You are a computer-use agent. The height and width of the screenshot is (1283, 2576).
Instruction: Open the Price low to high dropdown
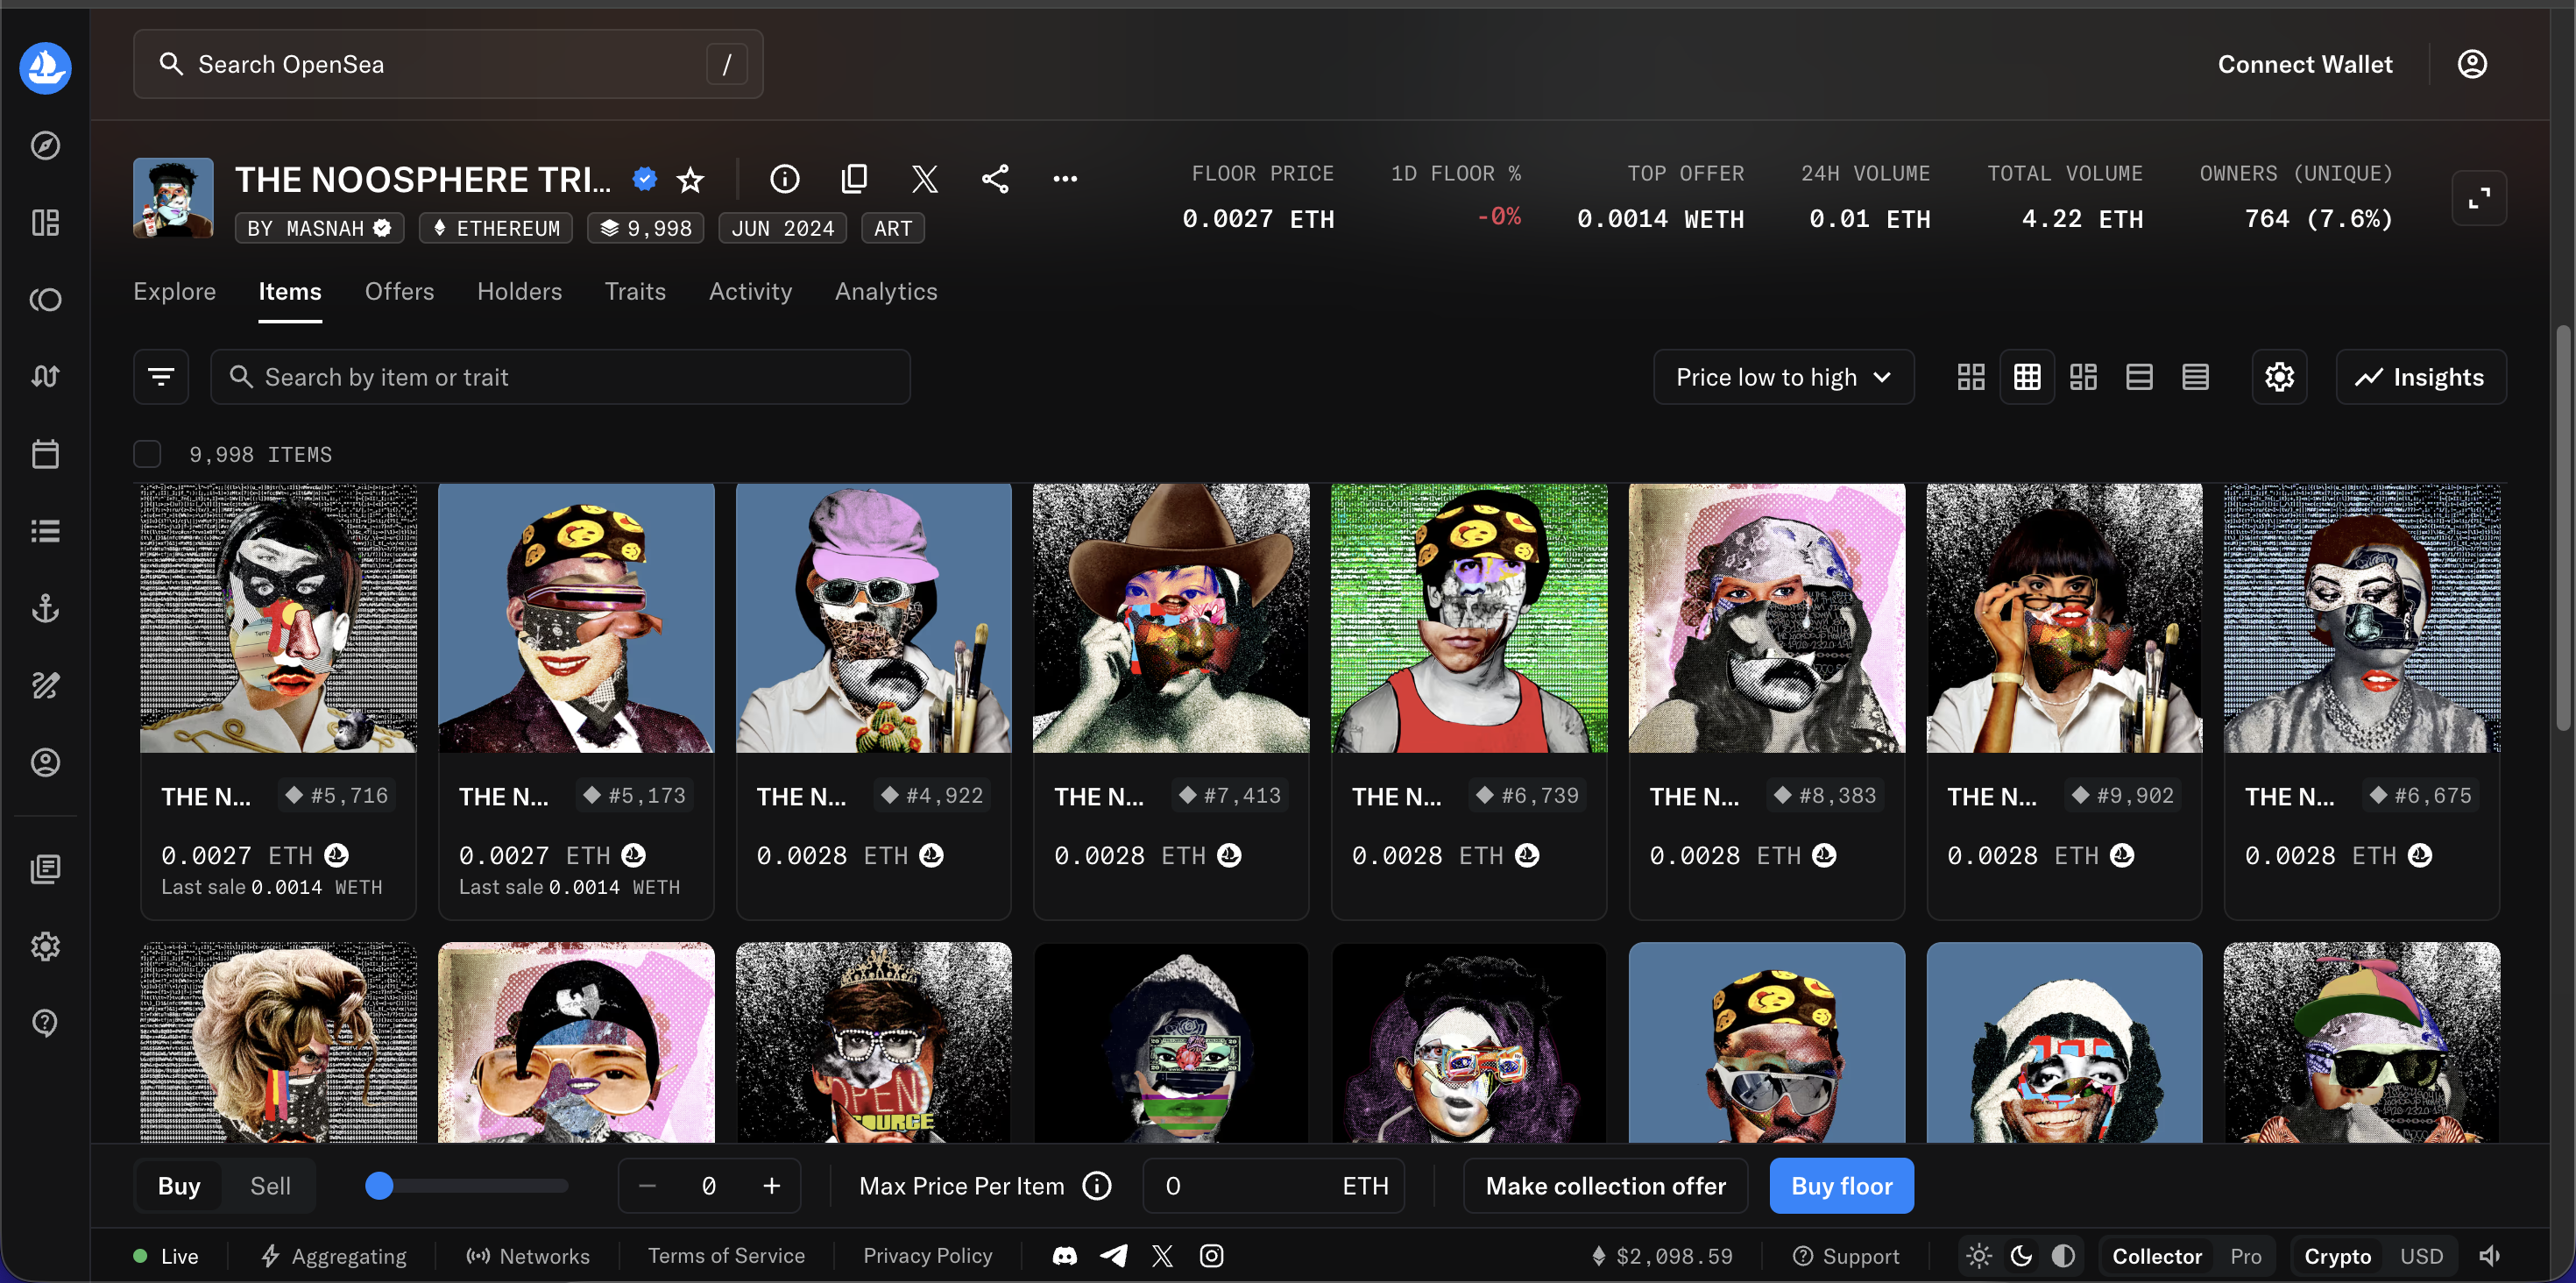coord(1784,377)
